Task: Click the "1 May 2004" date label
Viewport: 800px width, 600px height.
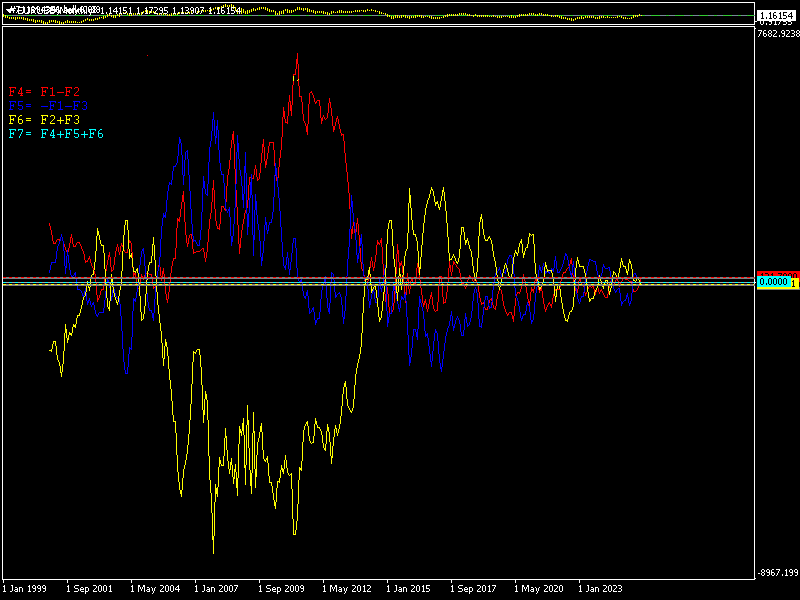Action: tap(155, 589)
